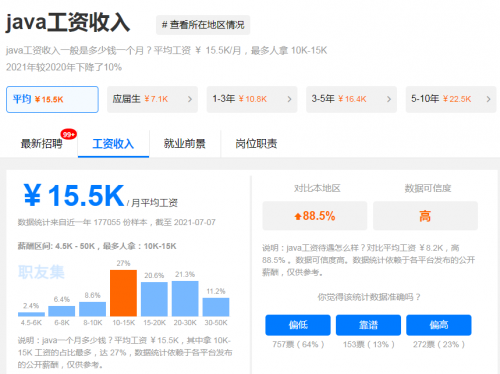Expand the chevron on 5-10年 card
The width and height of the screenshot is (500, 374).
point(488,99)
